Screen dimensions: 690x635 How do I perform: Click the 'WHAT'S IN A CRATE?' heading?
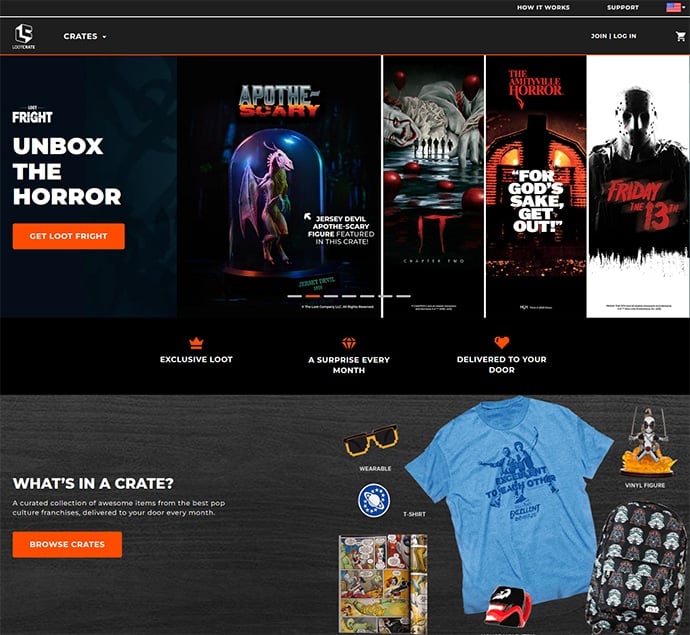click(93, 484)
